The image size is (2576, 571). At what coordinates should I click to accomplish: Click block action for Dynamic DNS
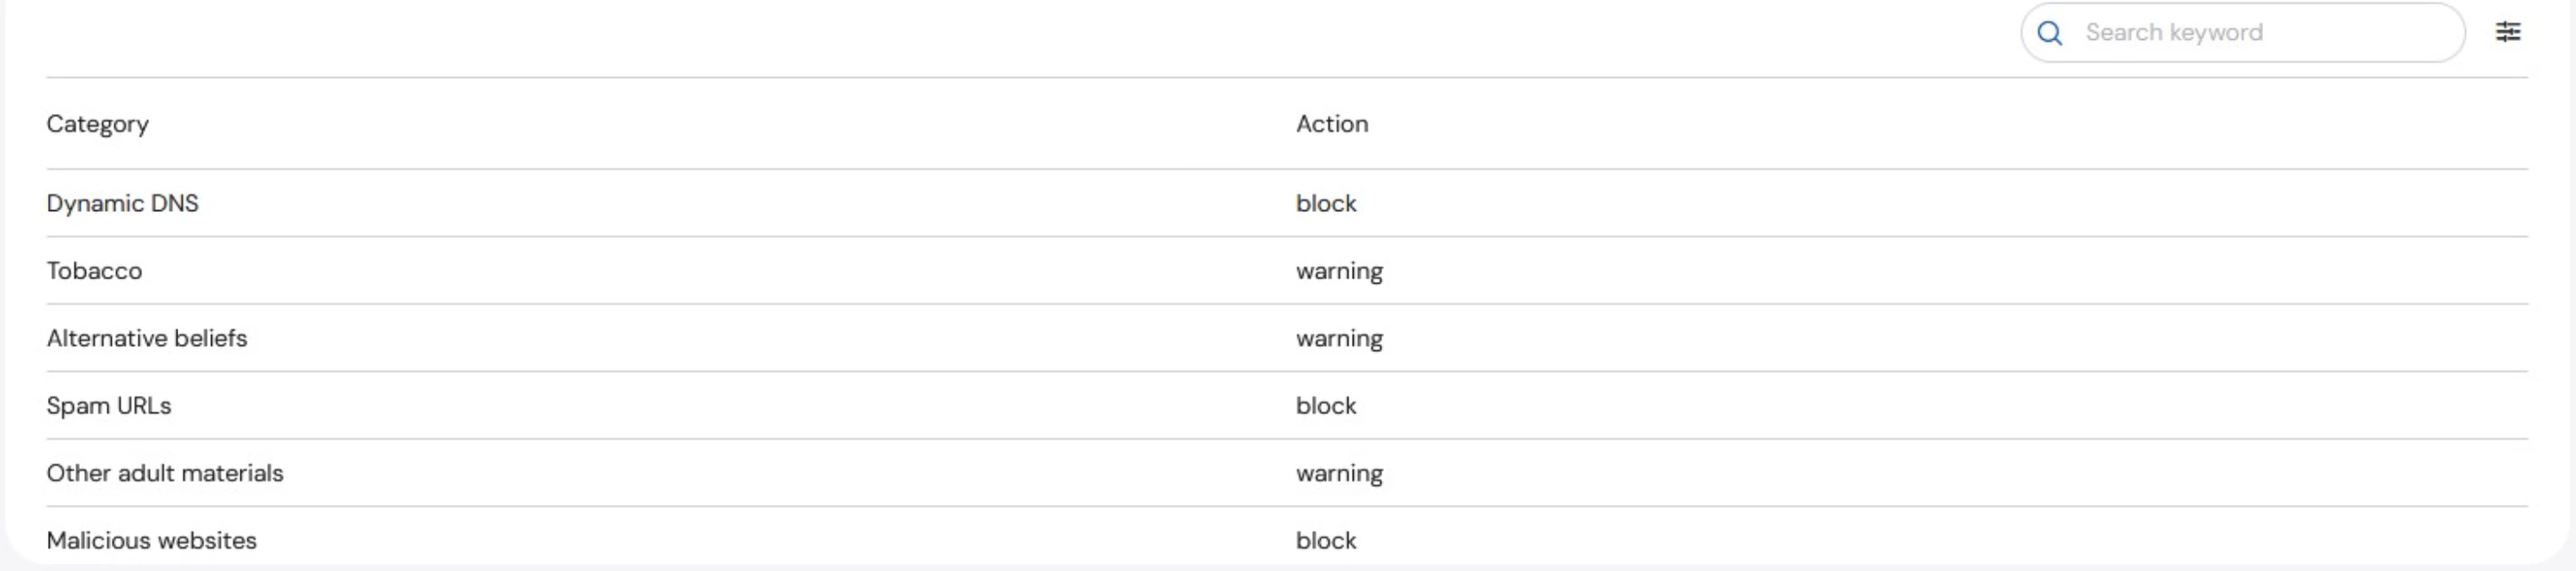click(1325, 203)
